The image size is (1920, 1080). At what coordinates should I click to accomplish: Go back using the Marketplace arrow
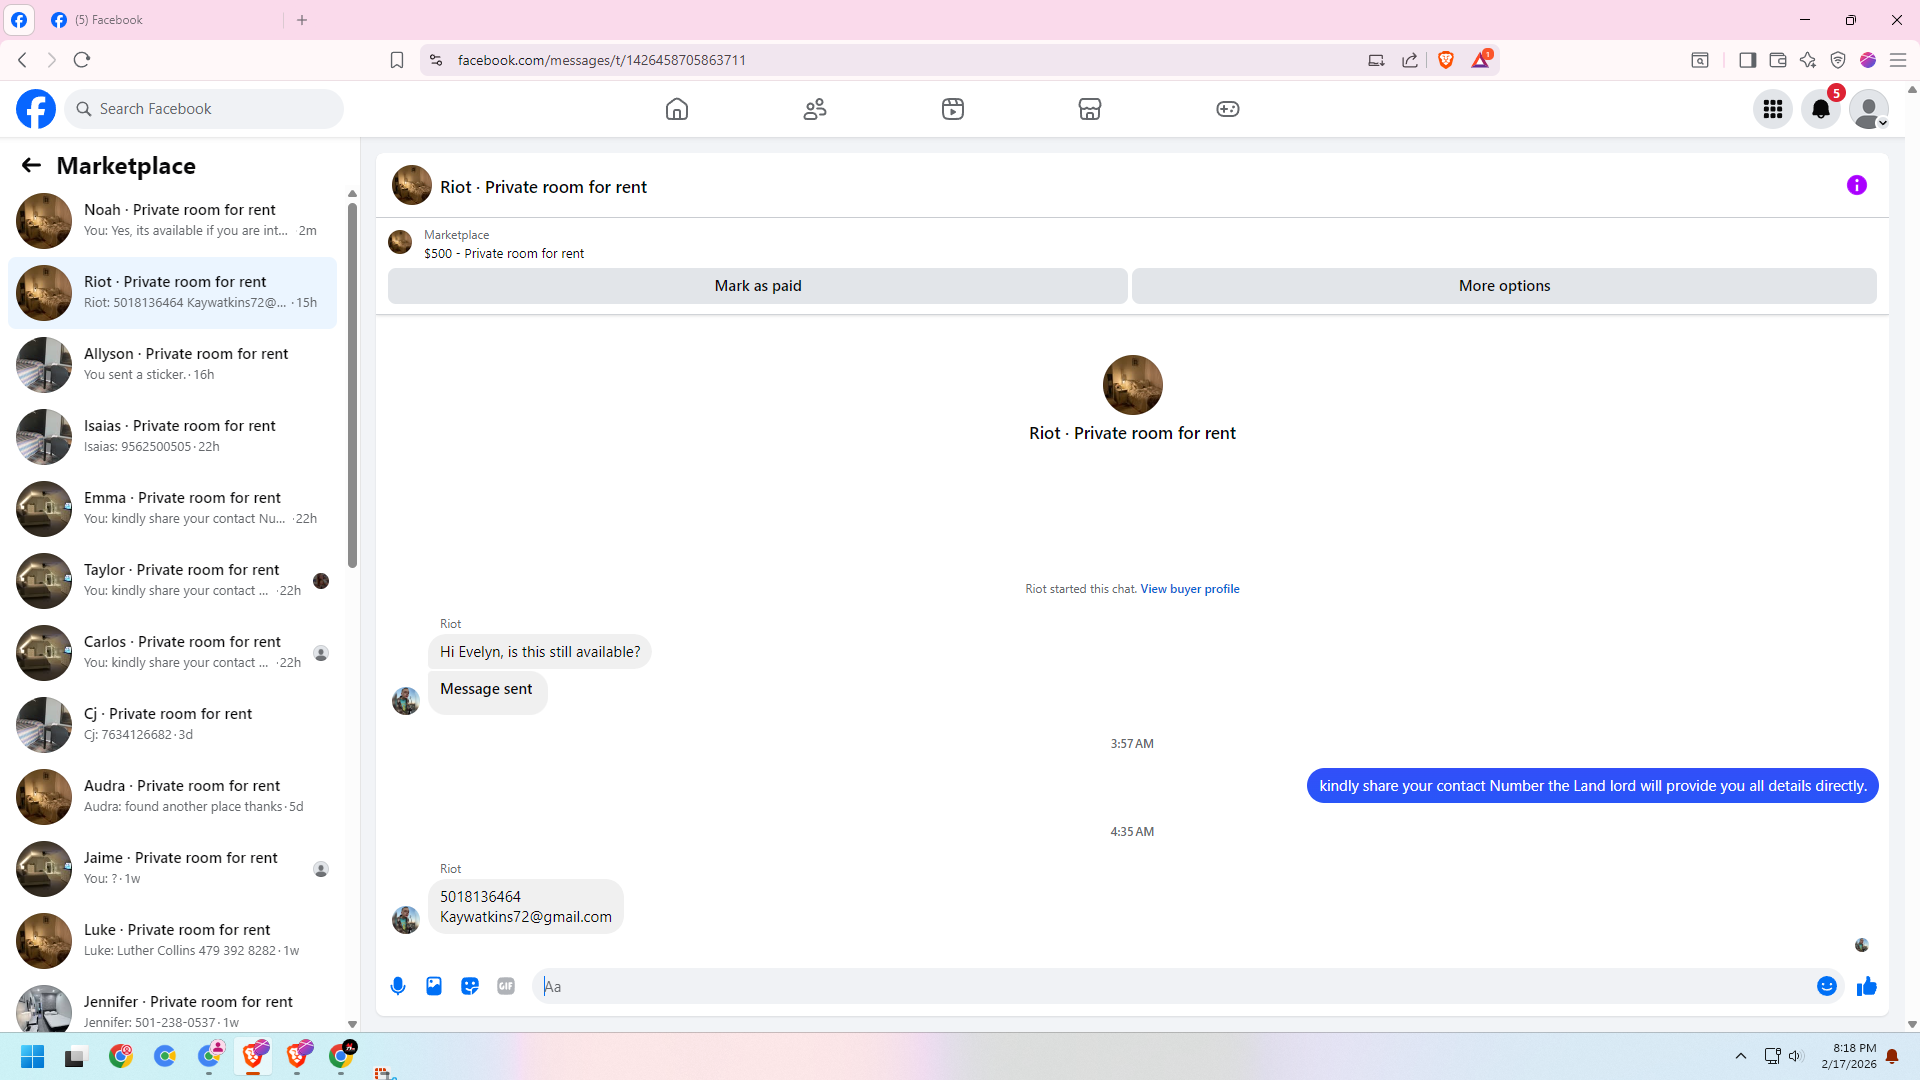click(x=31, y=166)
